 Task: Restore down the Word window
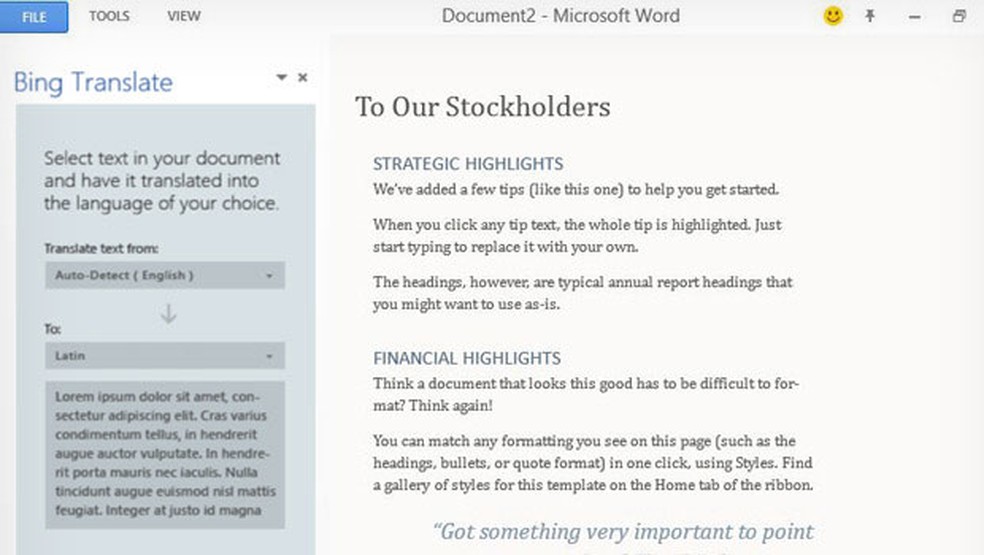[960, 16]
